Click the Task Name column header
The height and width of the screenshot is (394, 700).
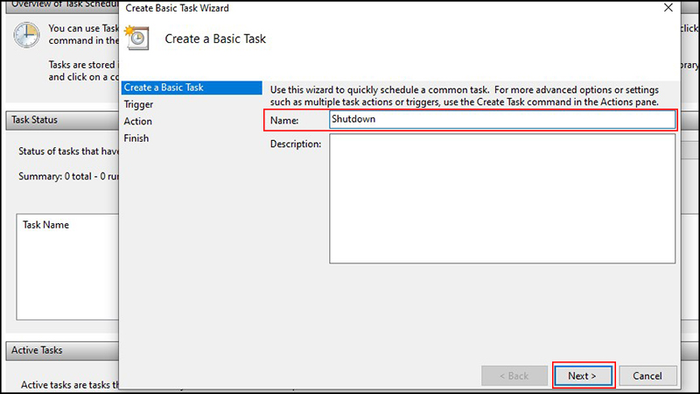click(46, 225)
